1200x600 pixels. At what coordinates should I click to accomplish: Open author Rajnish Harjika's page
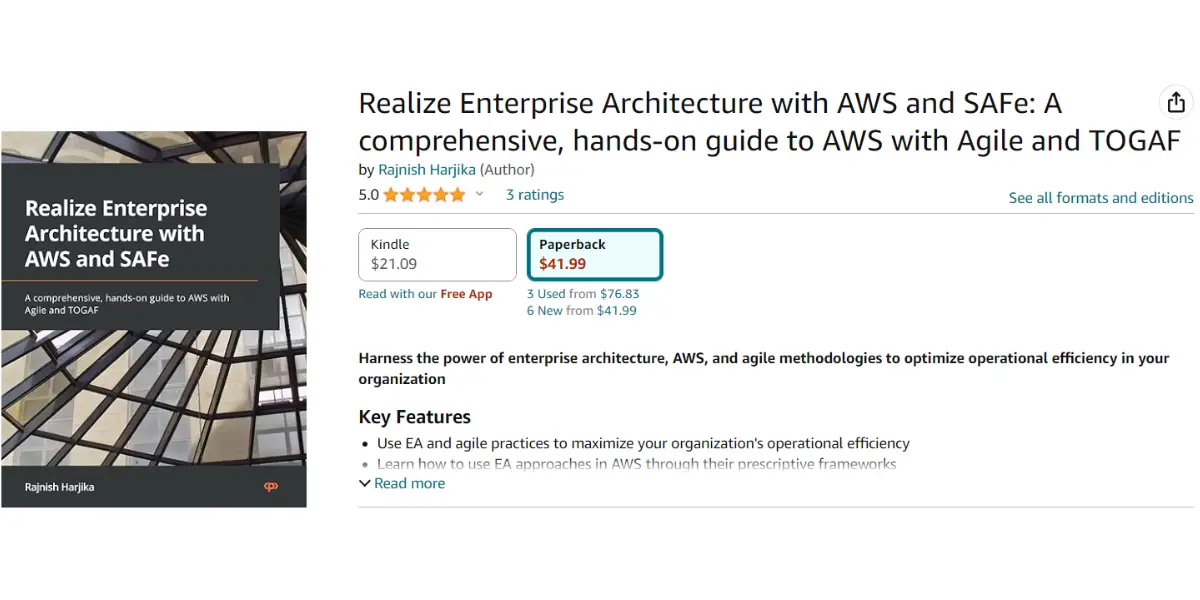(x=427, y=169)
